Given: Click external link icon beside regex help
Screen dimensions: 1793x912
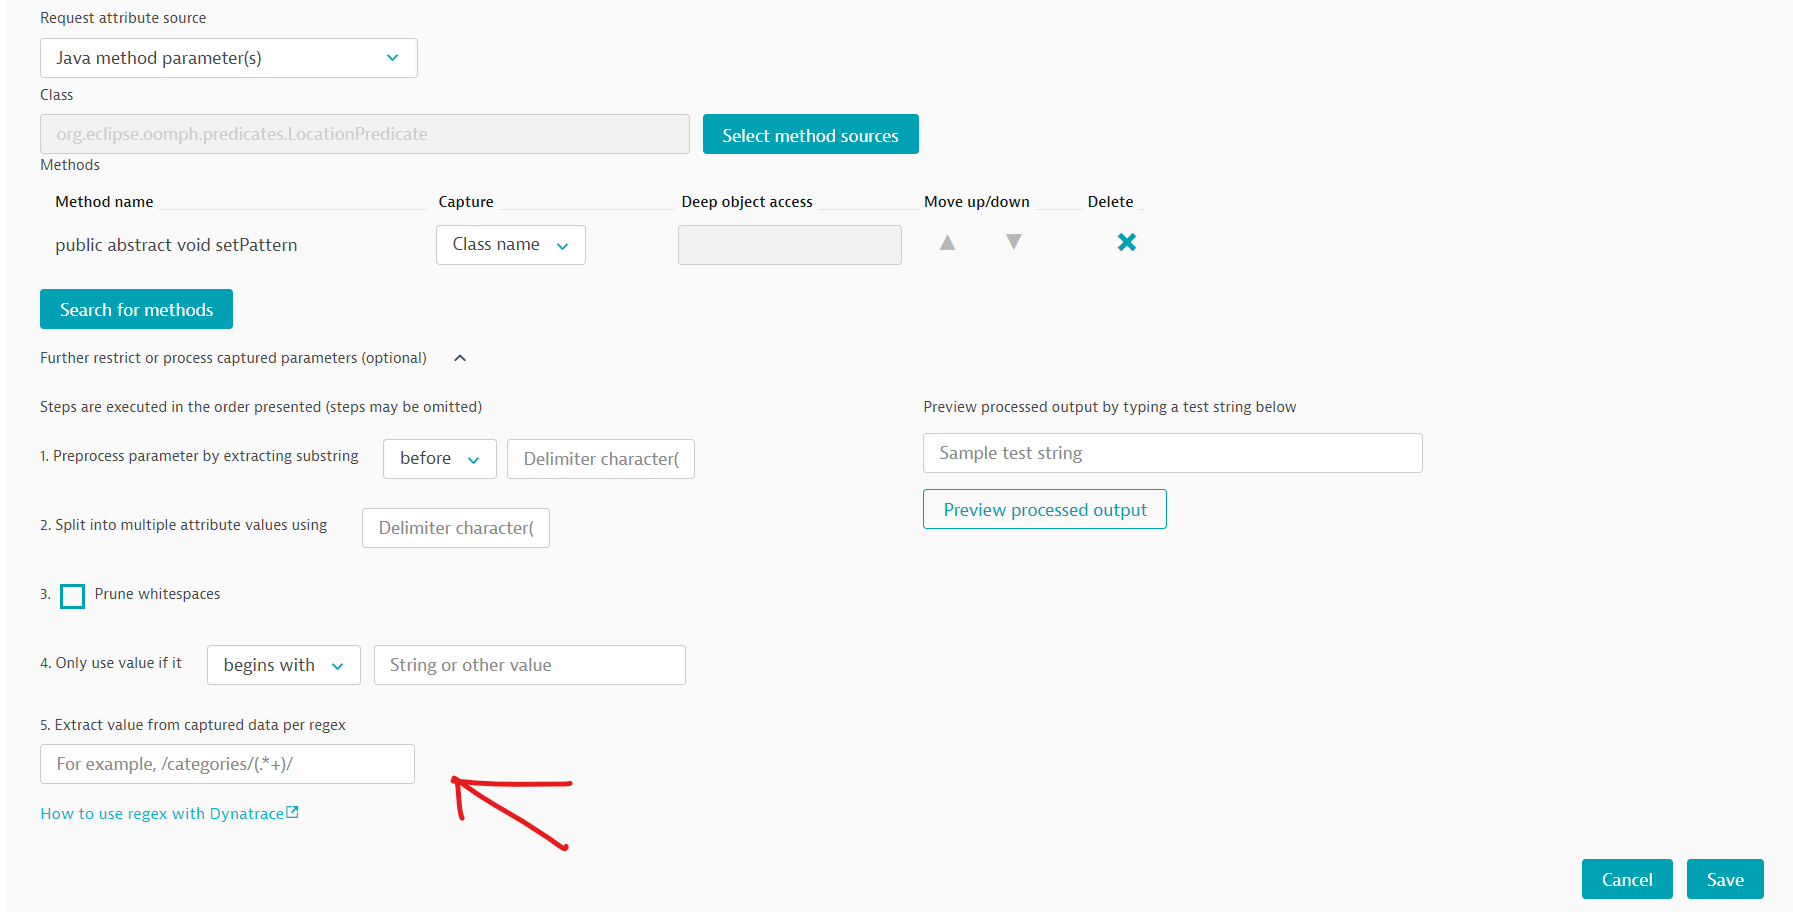Looking at the screenshot, I should (x=293, y=813).
